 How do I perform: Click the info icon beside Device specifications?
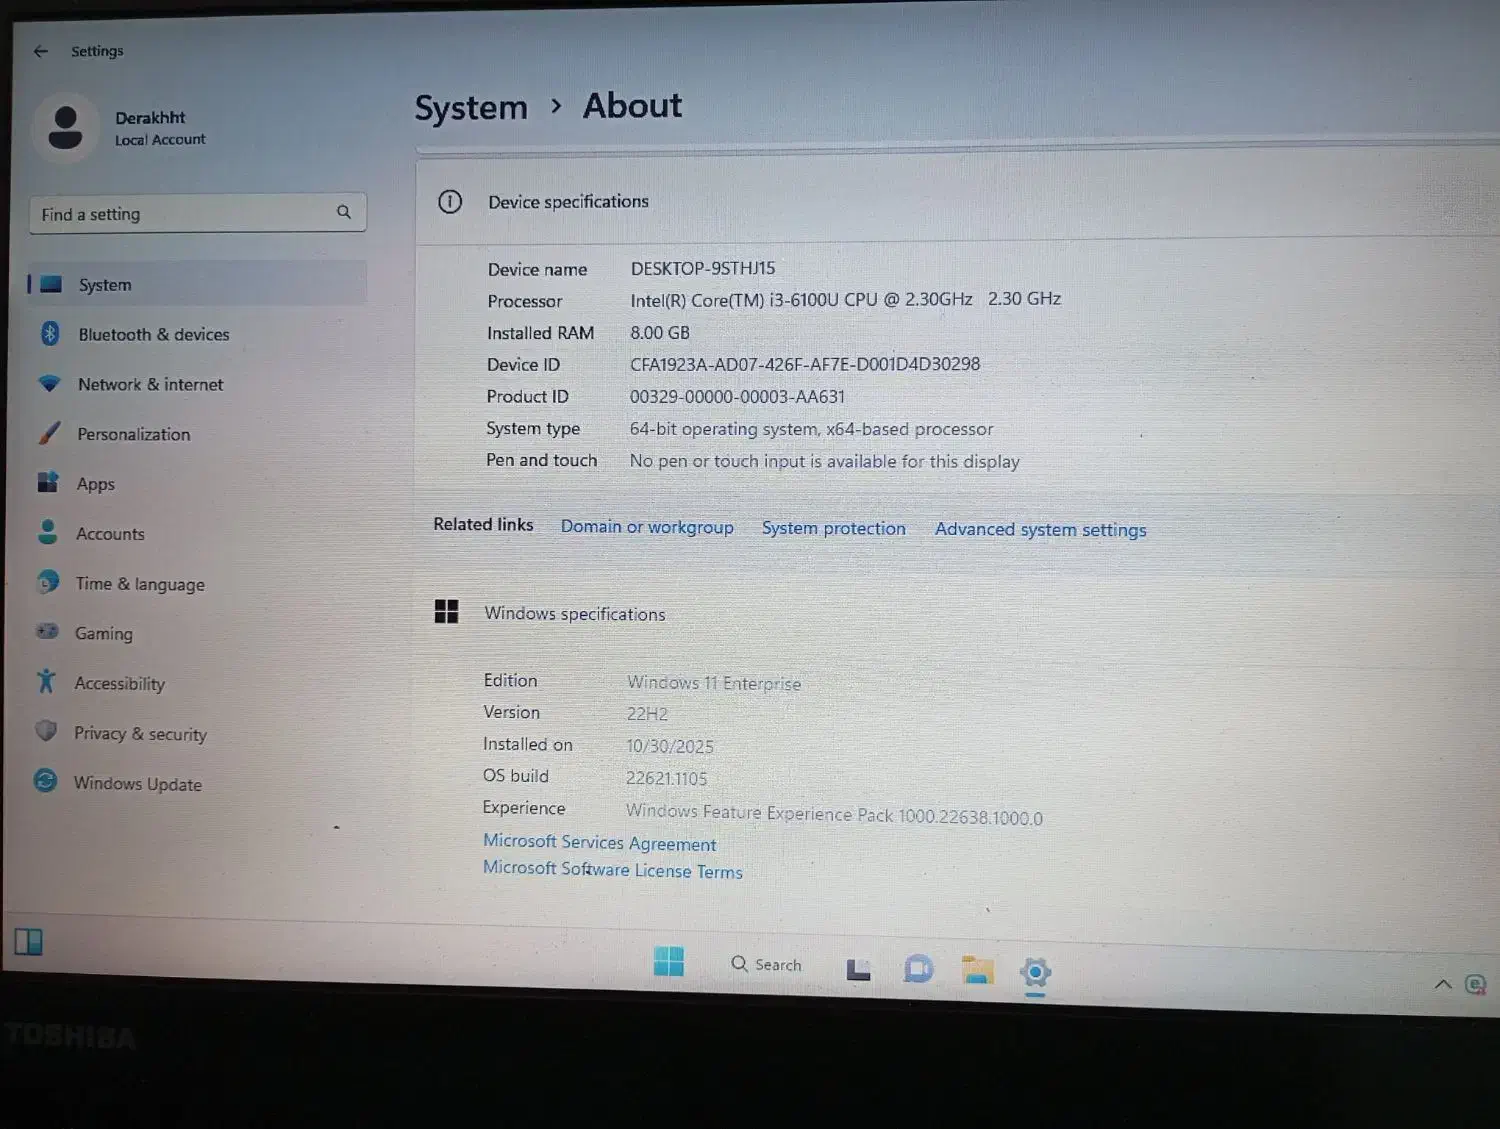[450, 202]
